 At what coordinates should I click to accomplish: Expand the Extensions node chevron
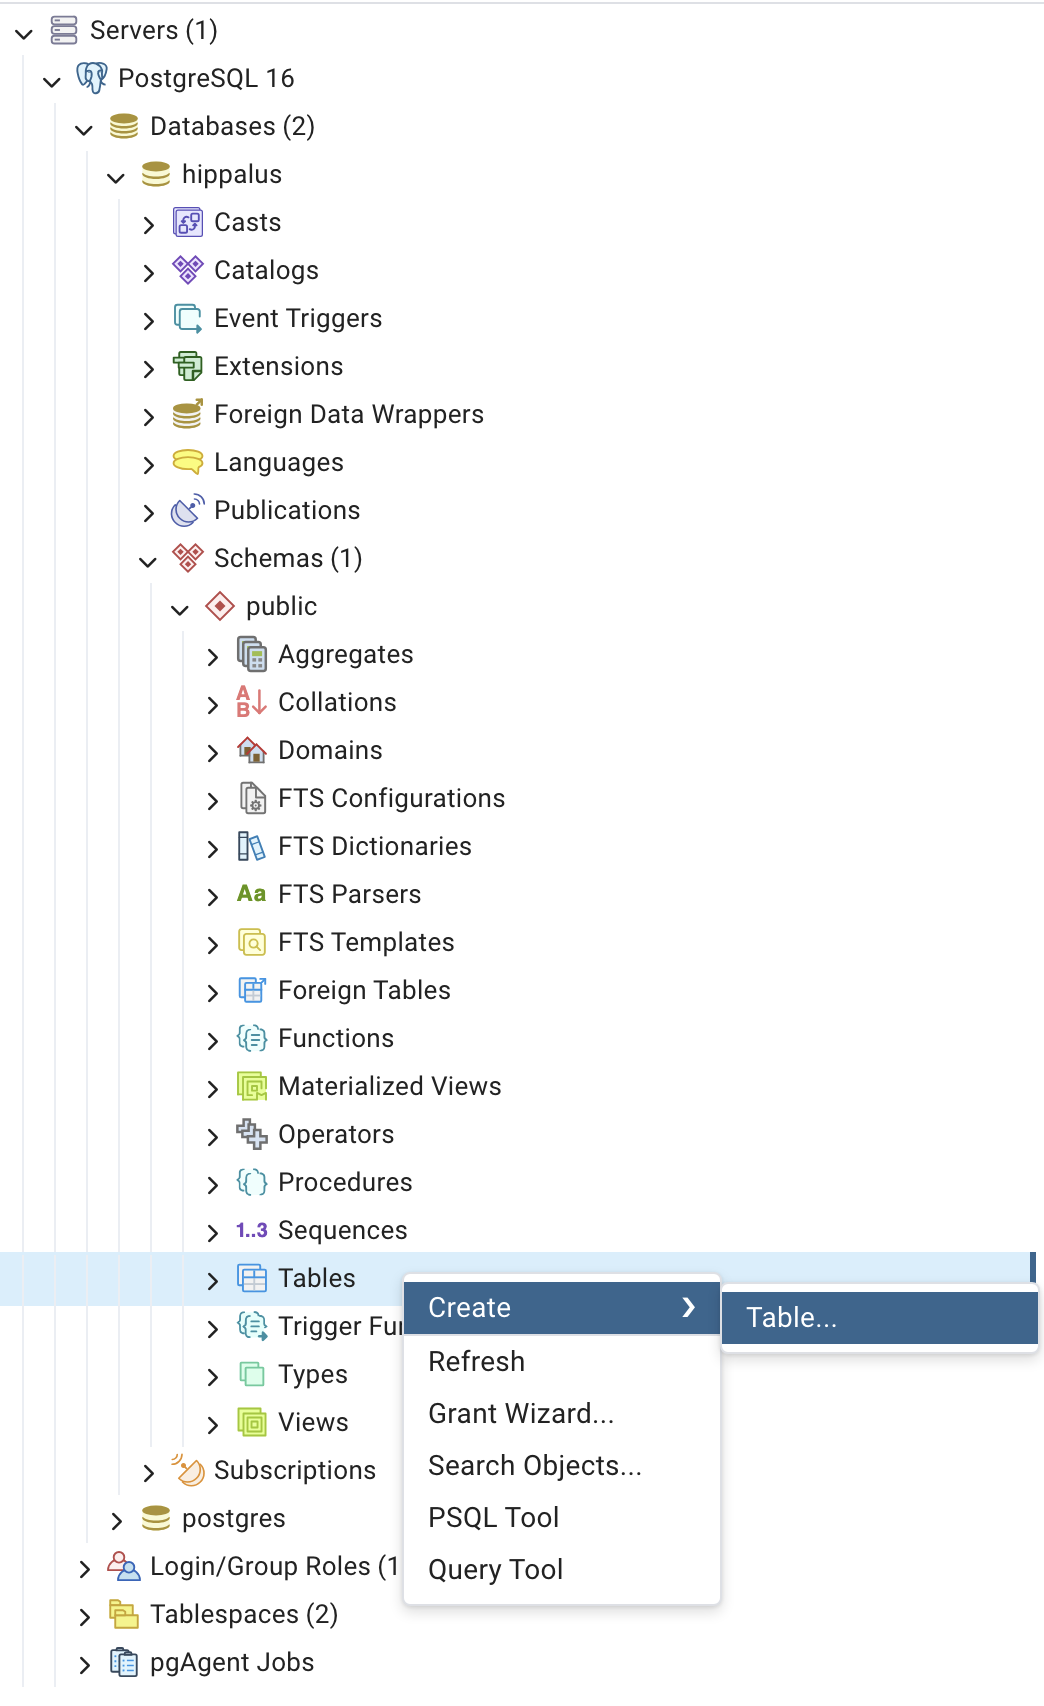[x=148, y=369]
